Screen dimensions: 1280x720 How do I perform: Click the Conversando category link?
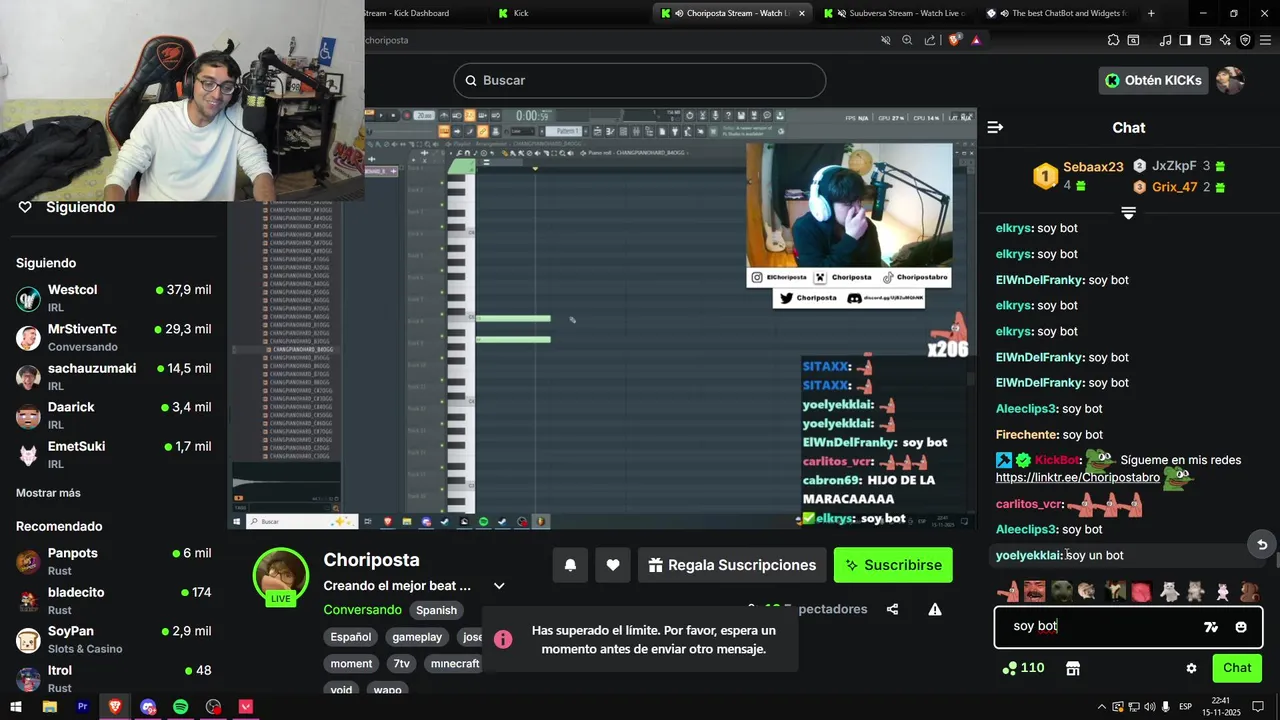pos(362,609)
